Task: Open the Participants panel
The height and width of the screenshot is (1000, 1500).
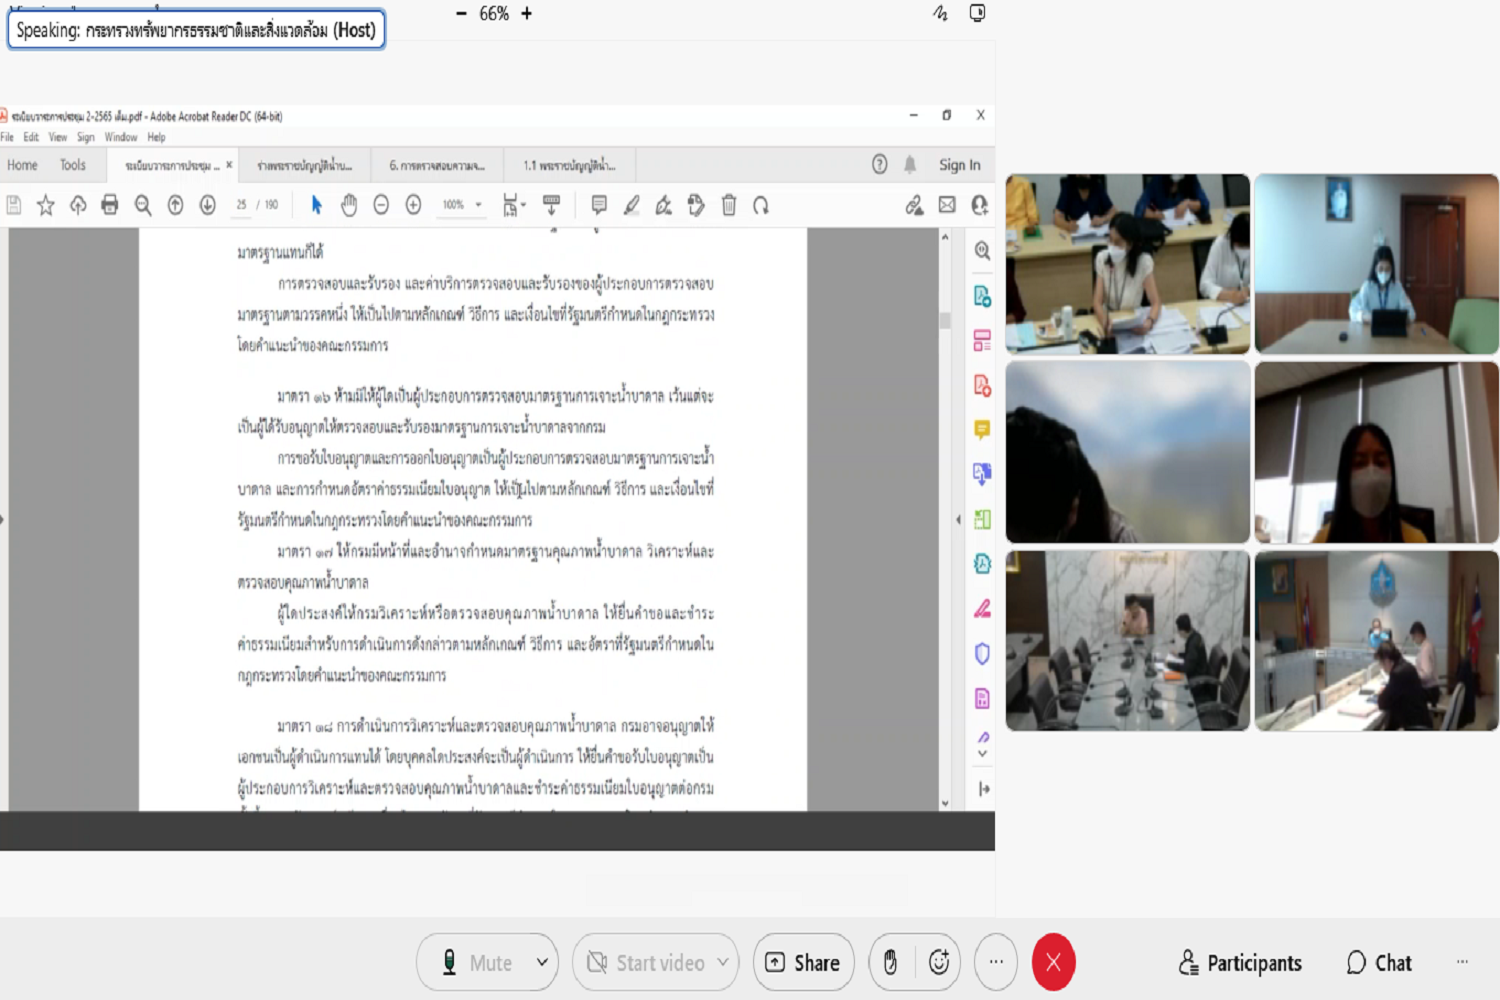Action: 1240,963
